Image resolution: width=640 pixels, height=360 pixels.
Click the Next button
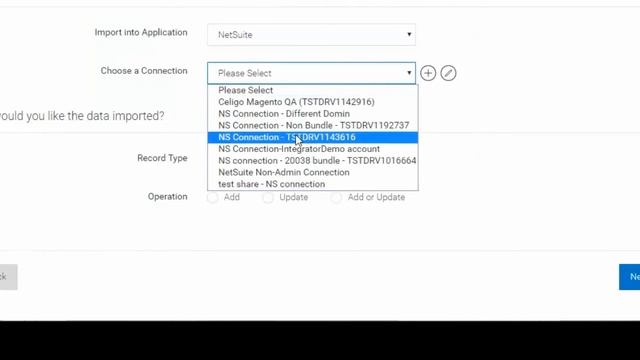click(x=629, y=277)
